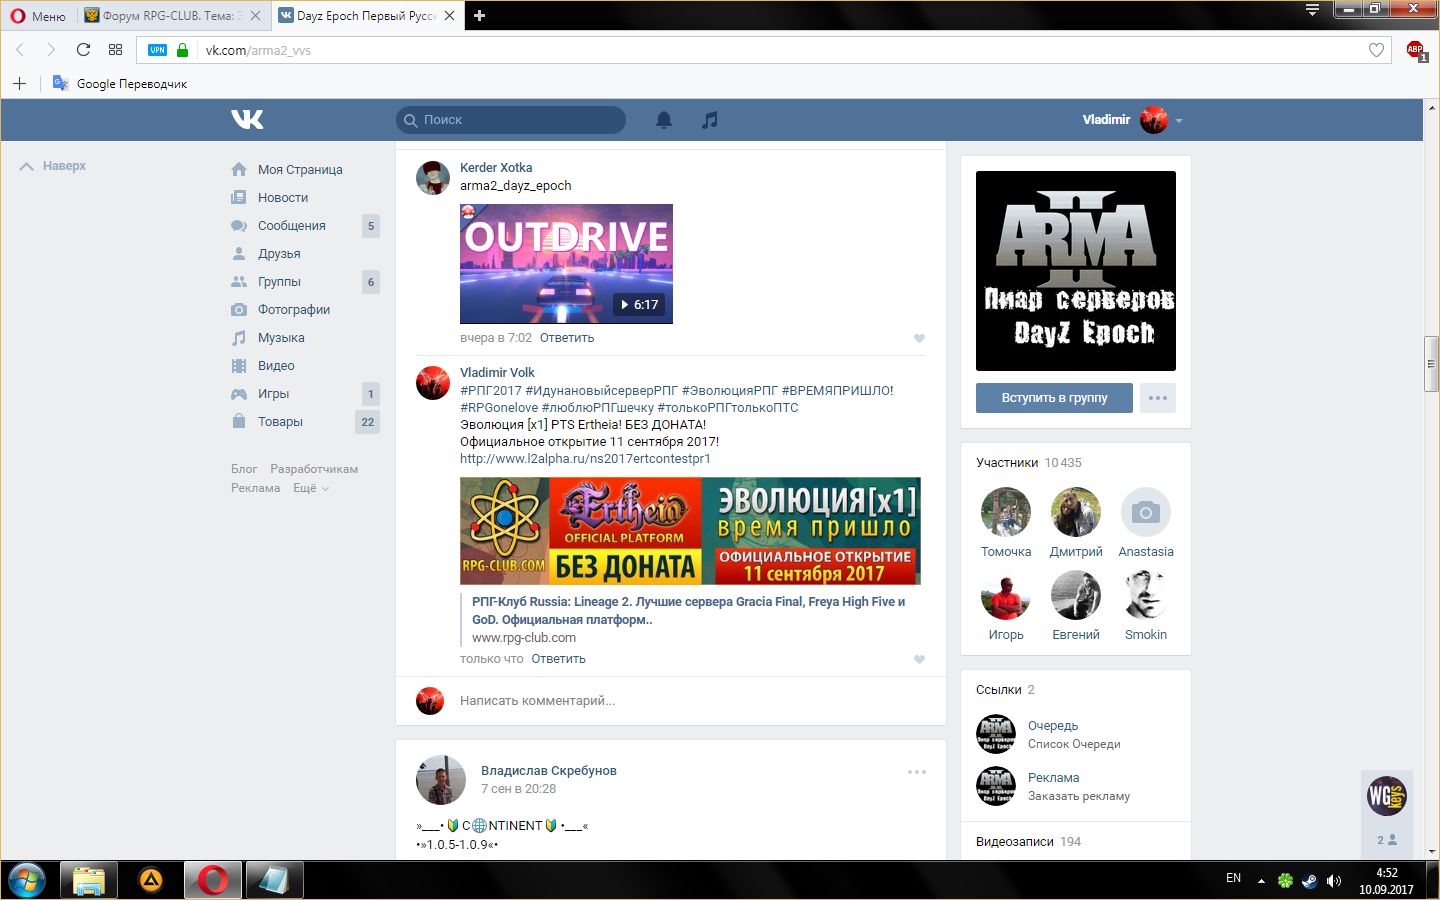Bookmark page with the heart icon
Image resolution: width=1440 pixels, height=900 pixels.
pos(1376,50)
